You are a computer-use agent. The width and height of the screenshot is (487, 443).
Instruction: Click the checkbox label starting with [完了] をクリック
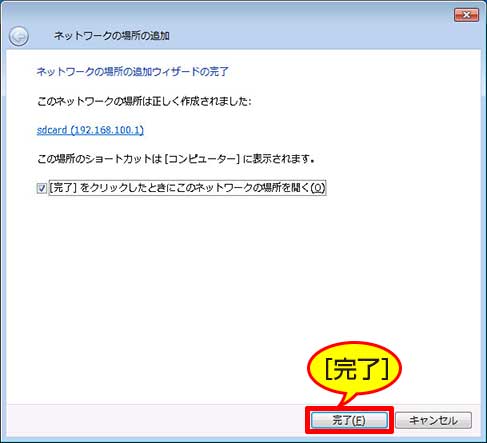(187, 188)
